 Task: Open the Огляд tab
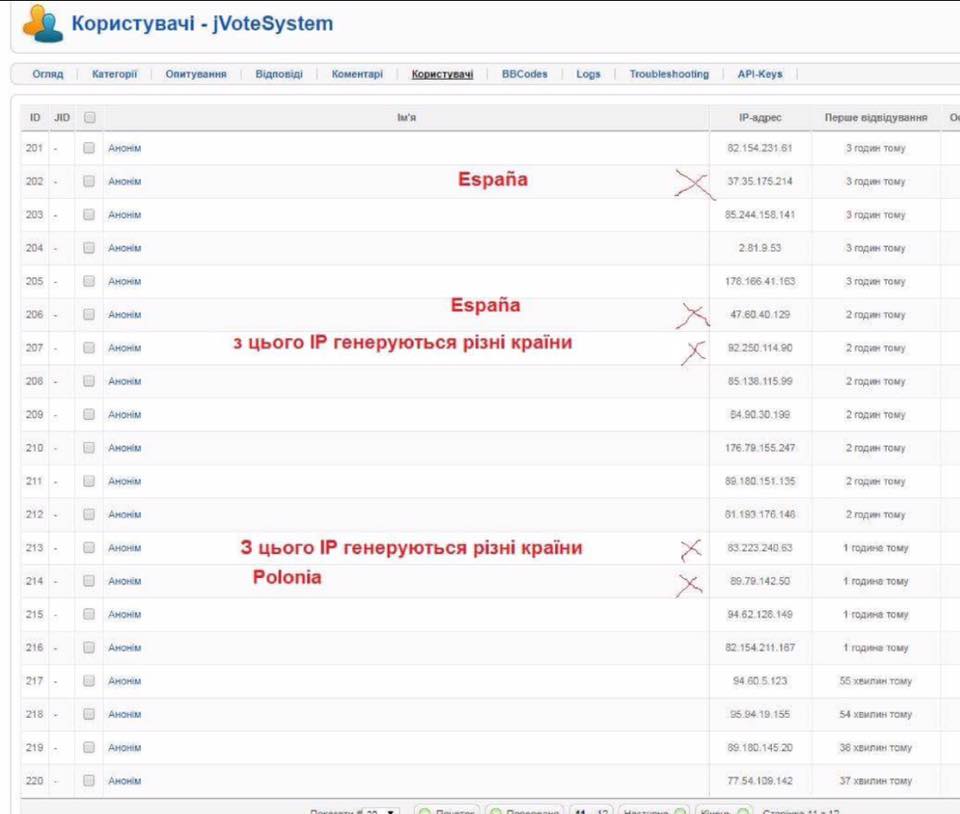48,74
